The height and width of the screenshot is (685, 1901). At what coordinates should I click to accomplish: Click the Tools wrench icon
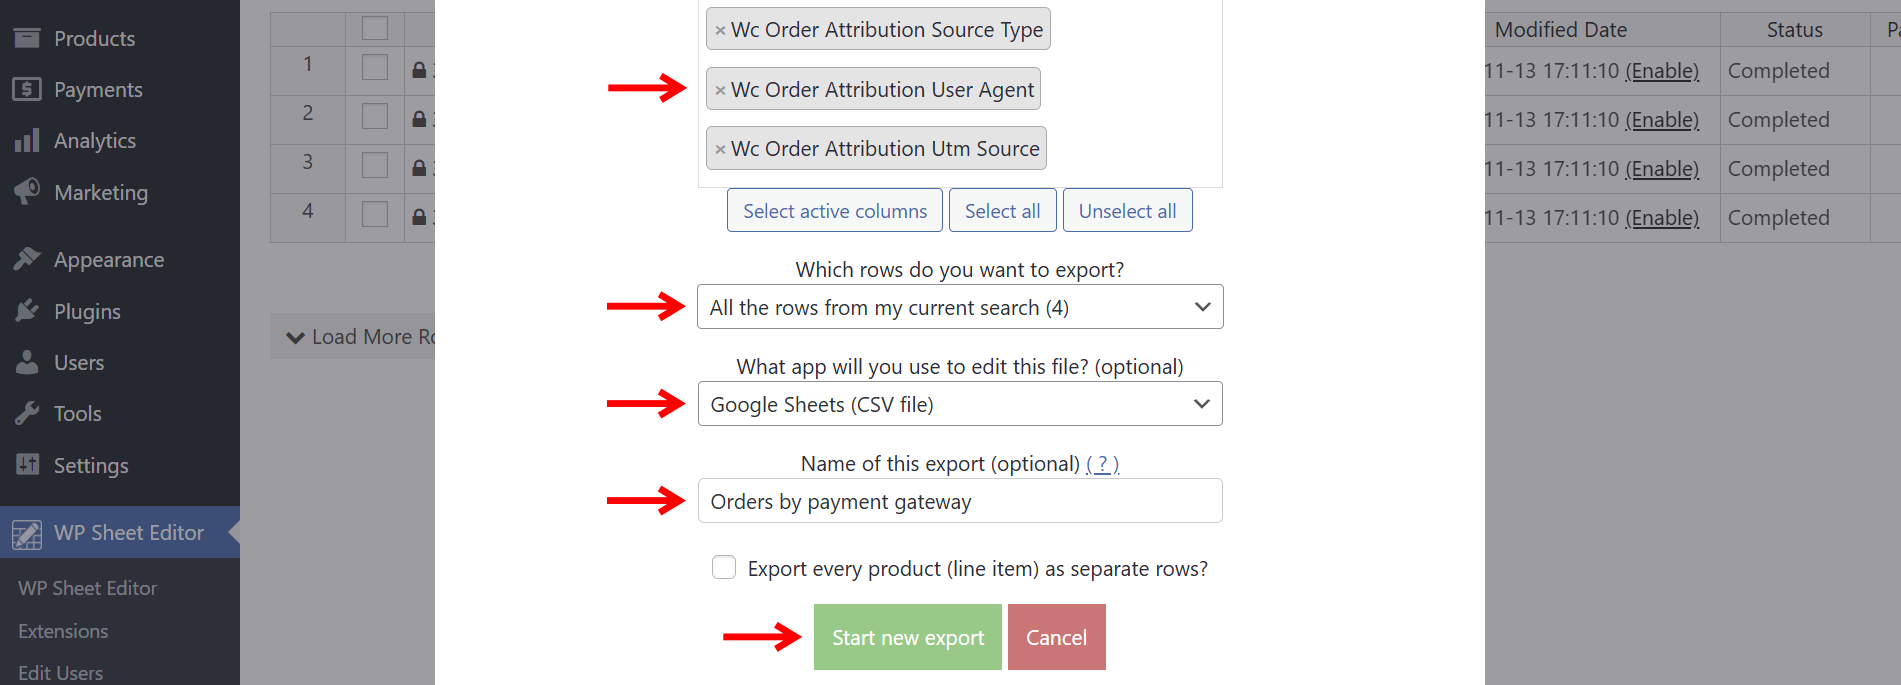point(27,413)
